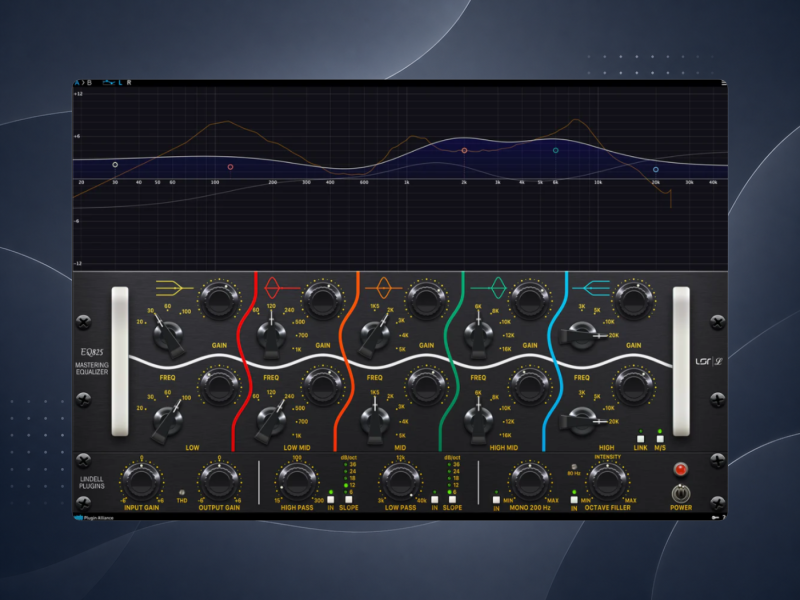Click the lower HIGH MID frequency selector
The width and height of the screenshot is (800, 600).
pyautogui.click(x=479, y=421)
